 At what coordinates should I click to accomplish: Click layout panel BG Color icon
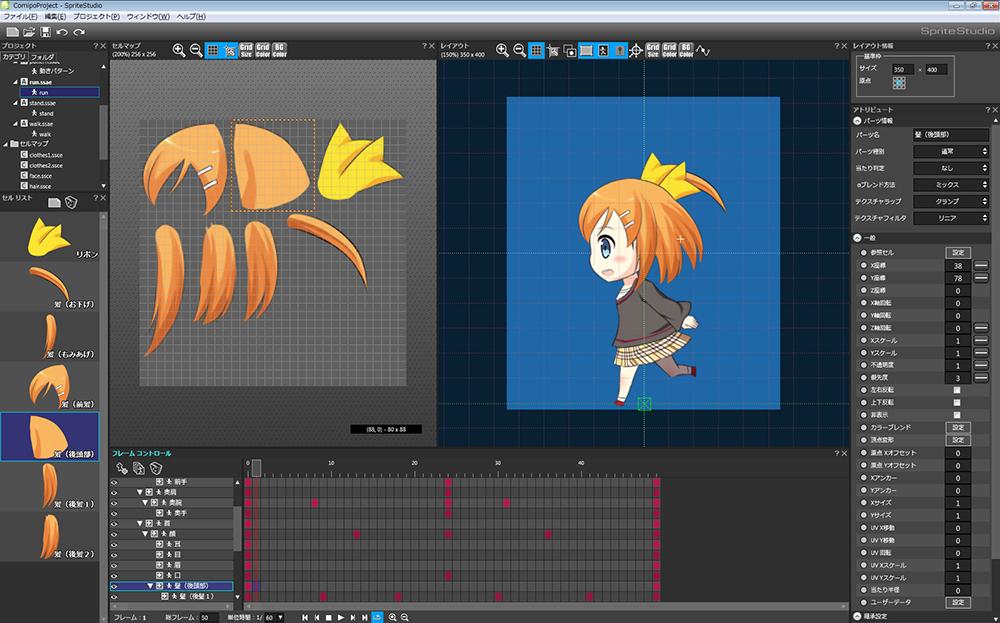(686, 50)
